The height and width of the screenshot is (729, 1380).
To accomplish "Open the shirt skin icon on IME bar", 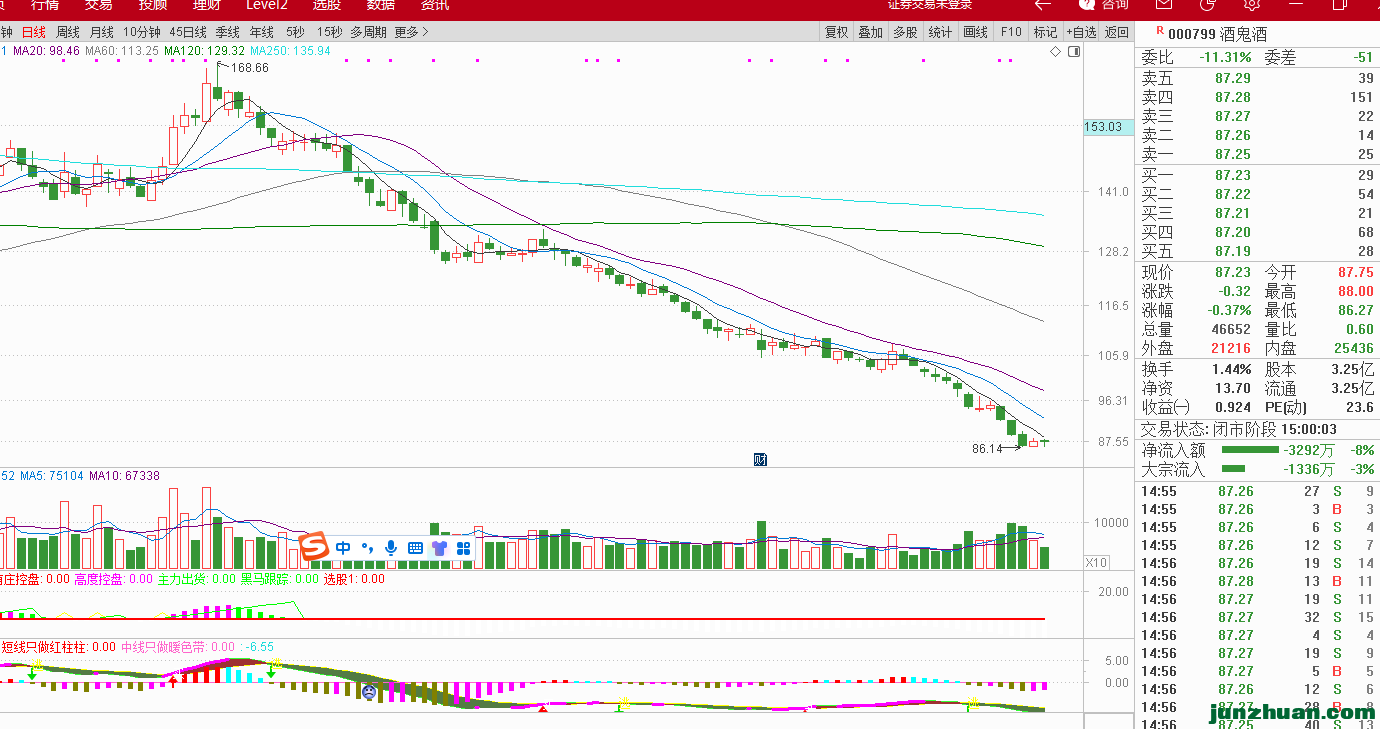I will click(439, 548).
